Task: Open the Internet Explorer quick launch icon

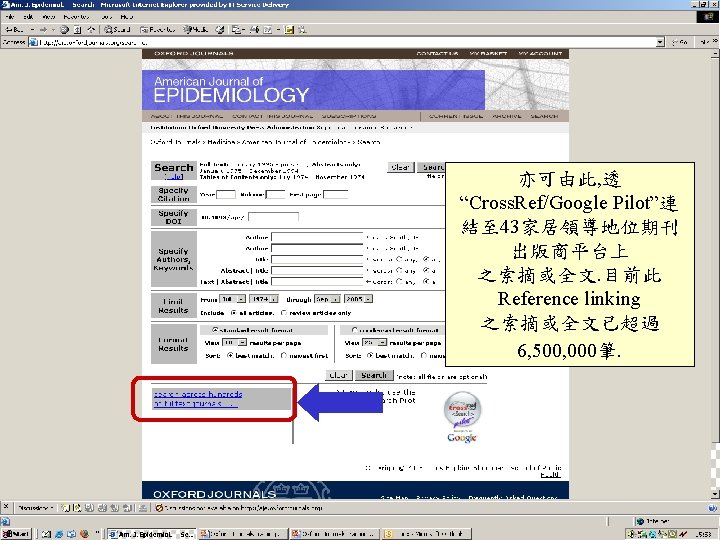Action: click(59, 534)
